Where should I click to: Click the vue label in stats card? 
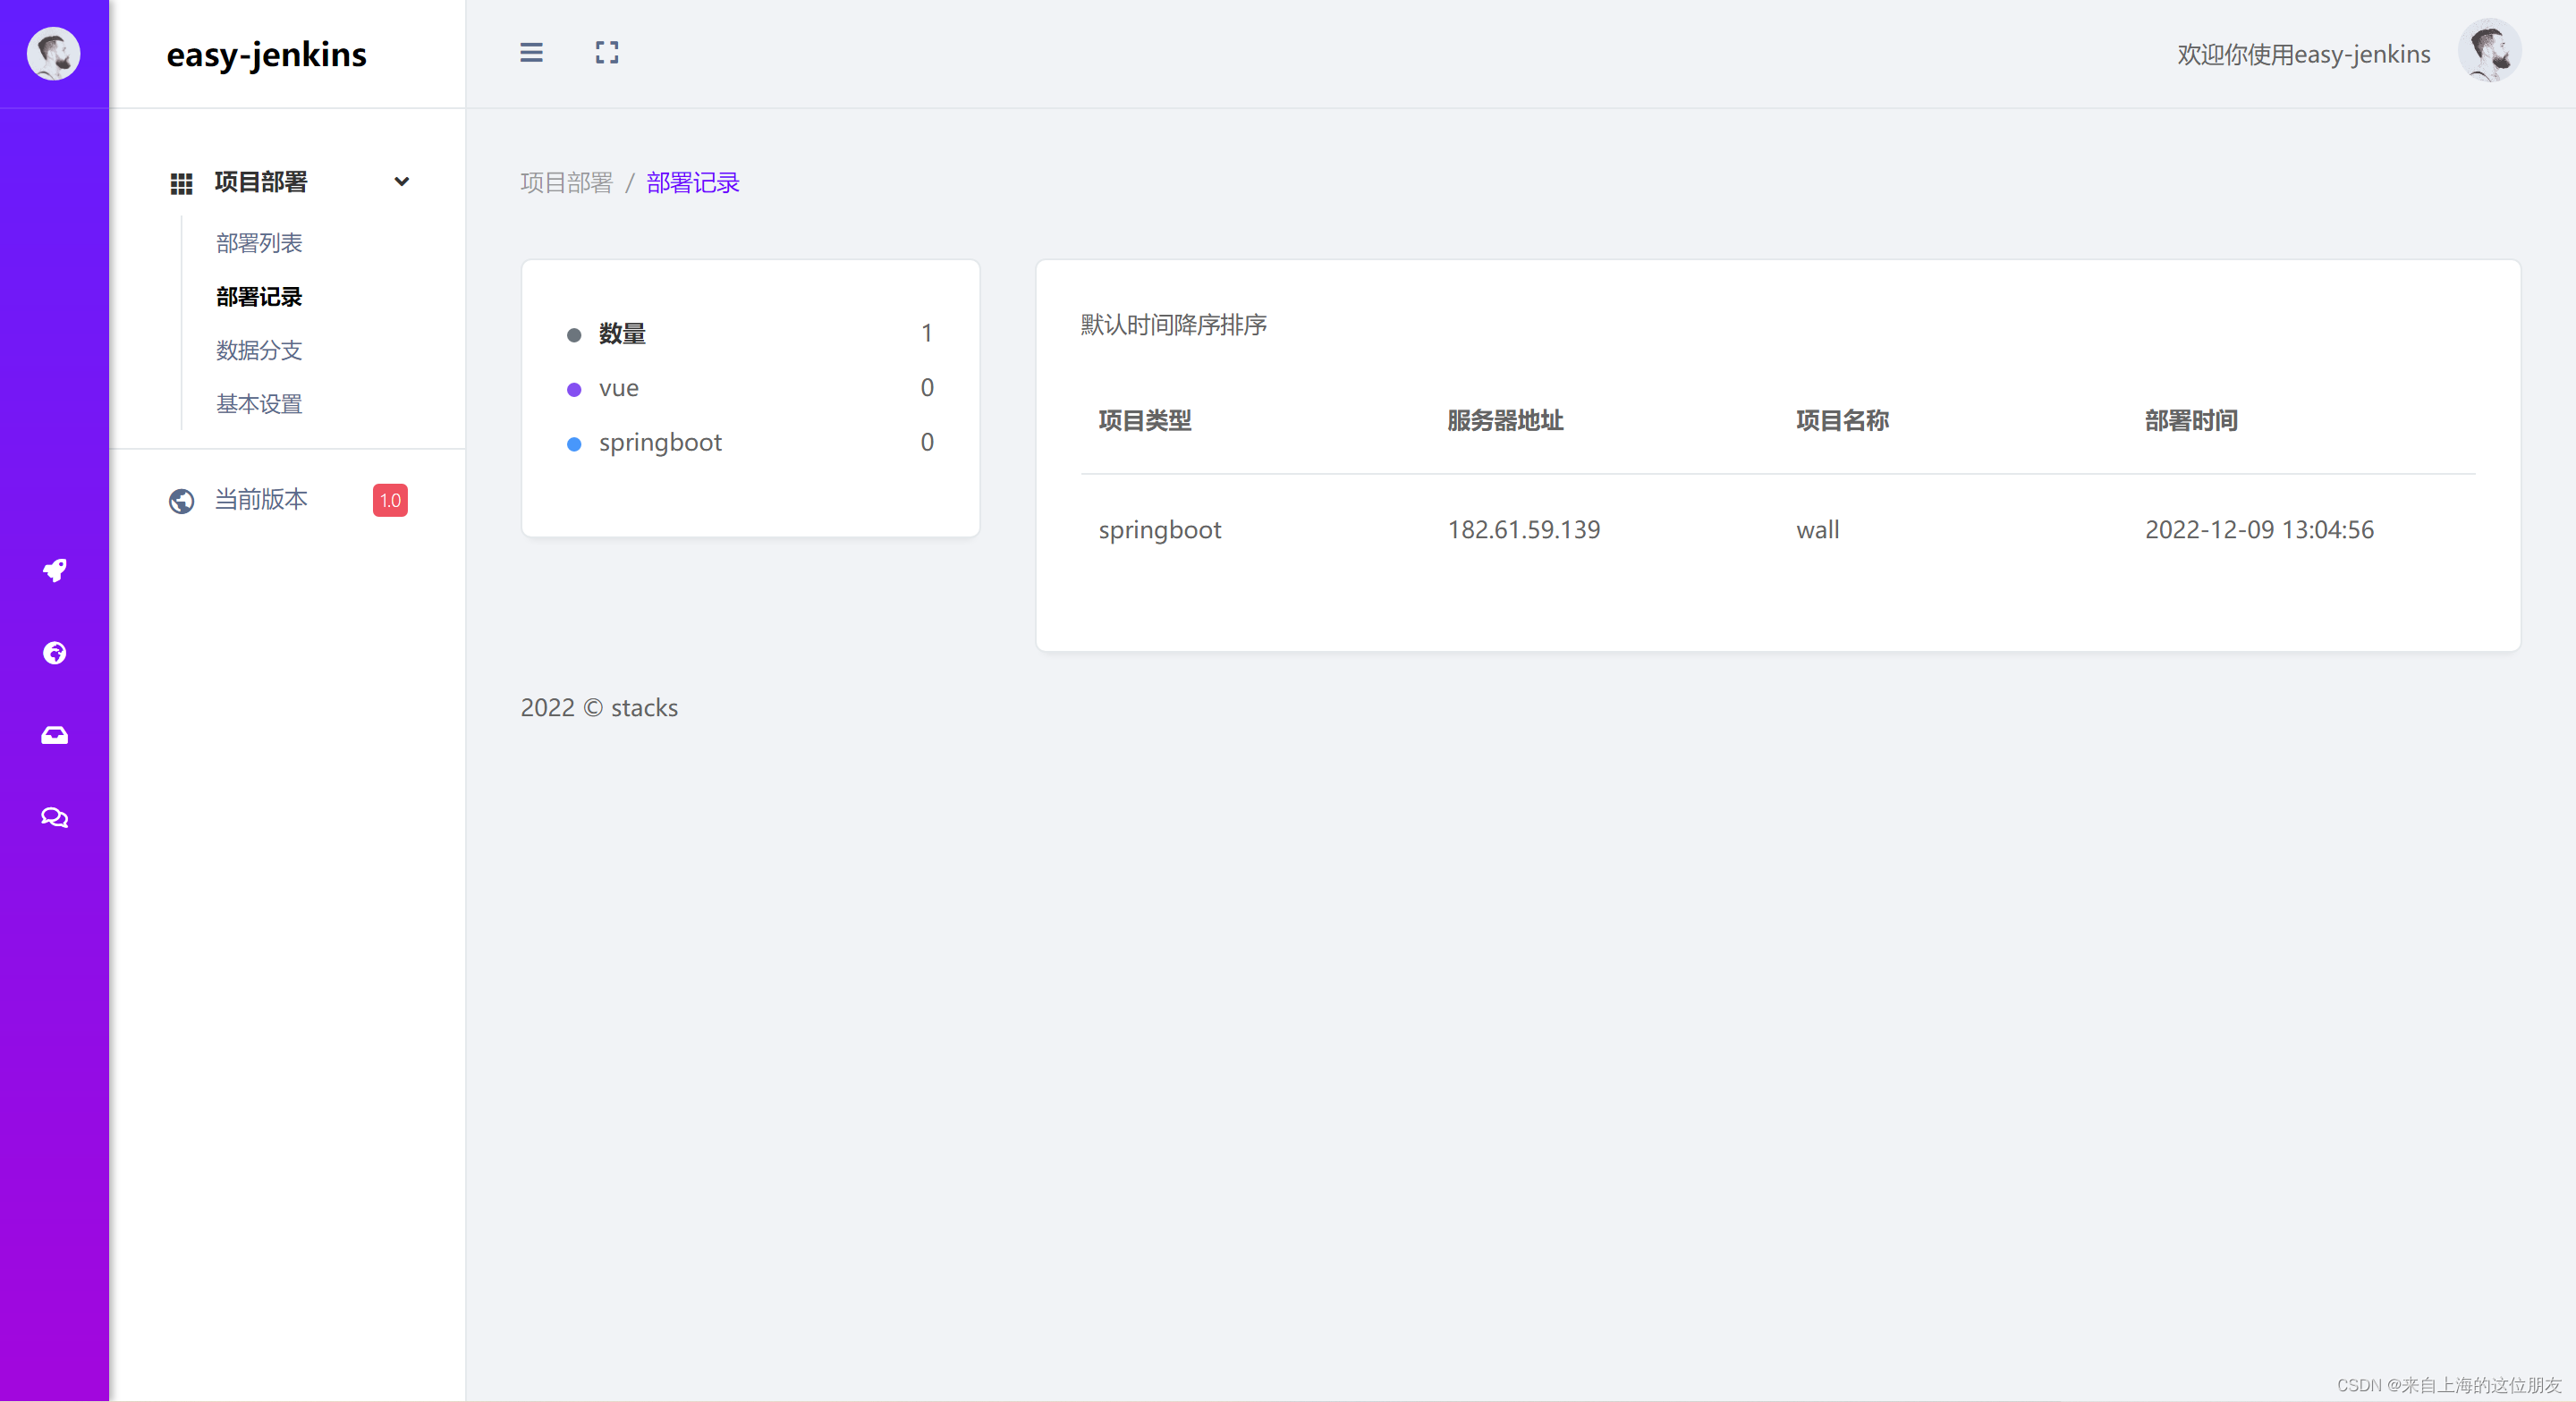[x=619, y=388]
